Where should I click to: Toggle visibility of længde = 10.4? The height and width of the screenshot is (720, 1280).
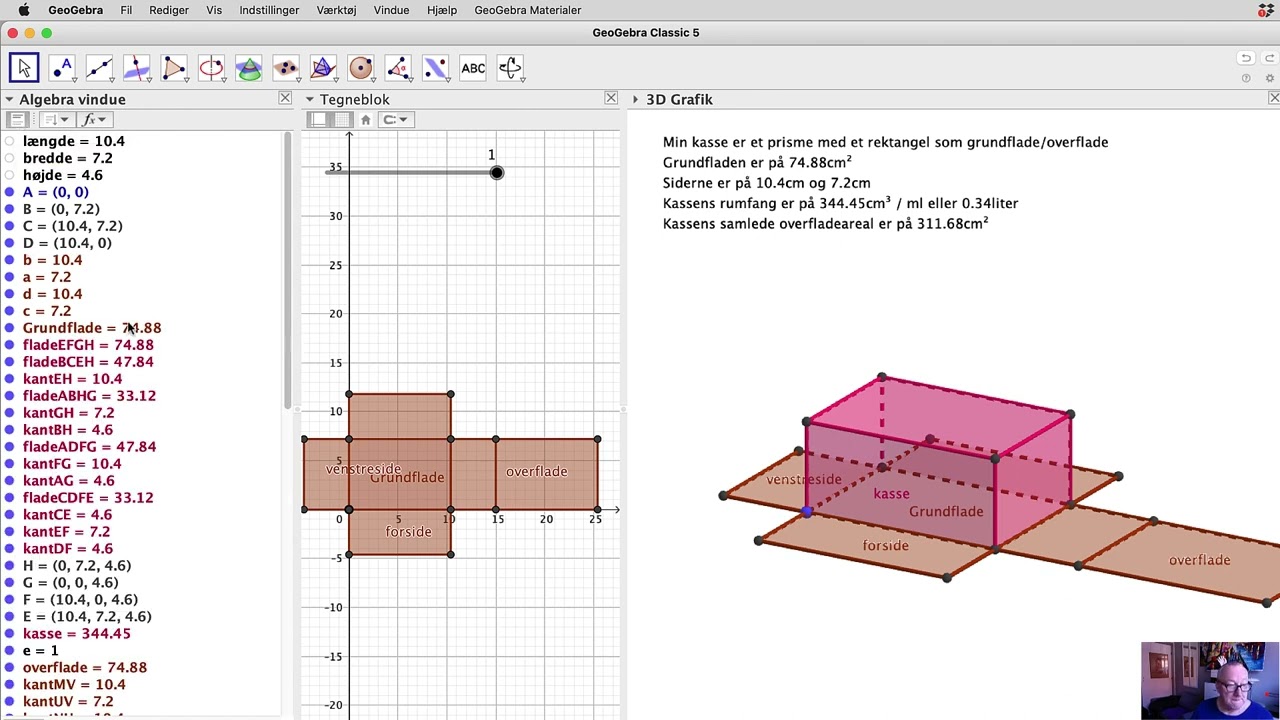[10, 141]
